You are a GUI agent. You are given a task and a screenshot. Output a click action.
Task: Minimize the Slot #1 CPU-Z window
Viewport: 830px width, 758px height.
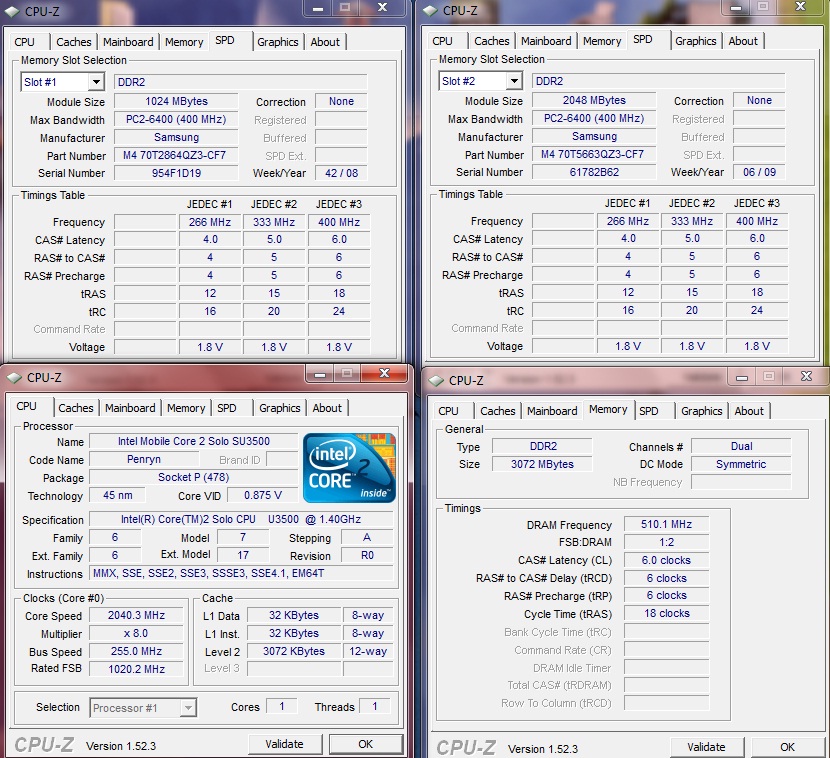coord(318,7)
